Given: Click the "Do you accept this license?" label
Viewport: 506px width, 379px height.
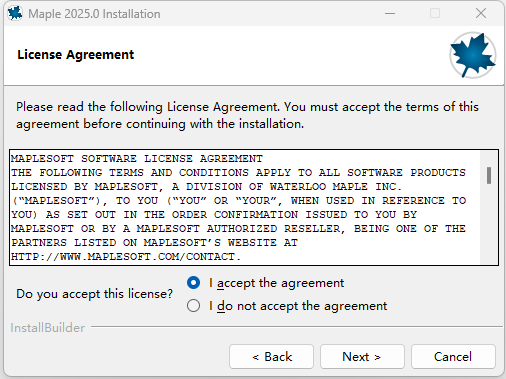Looking at the screenshot, I should (95, 294).
